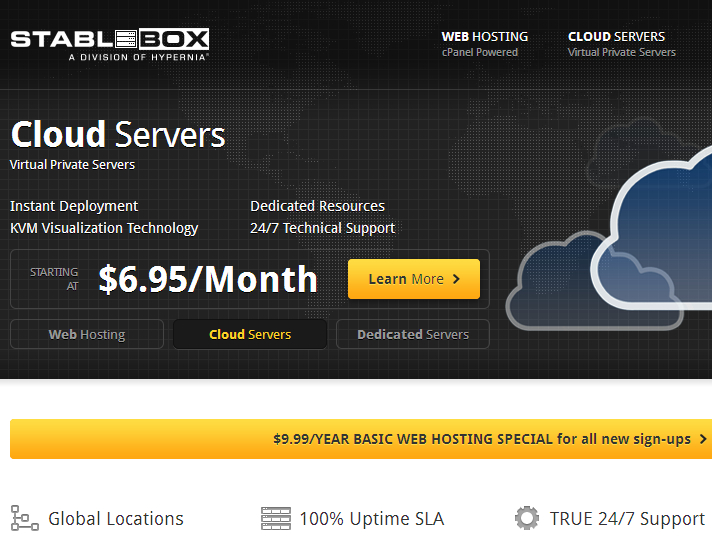Click the KVM Visualization Technology text
The height and width of the screenshot is (540, 712).
click(x=104, y=228)
